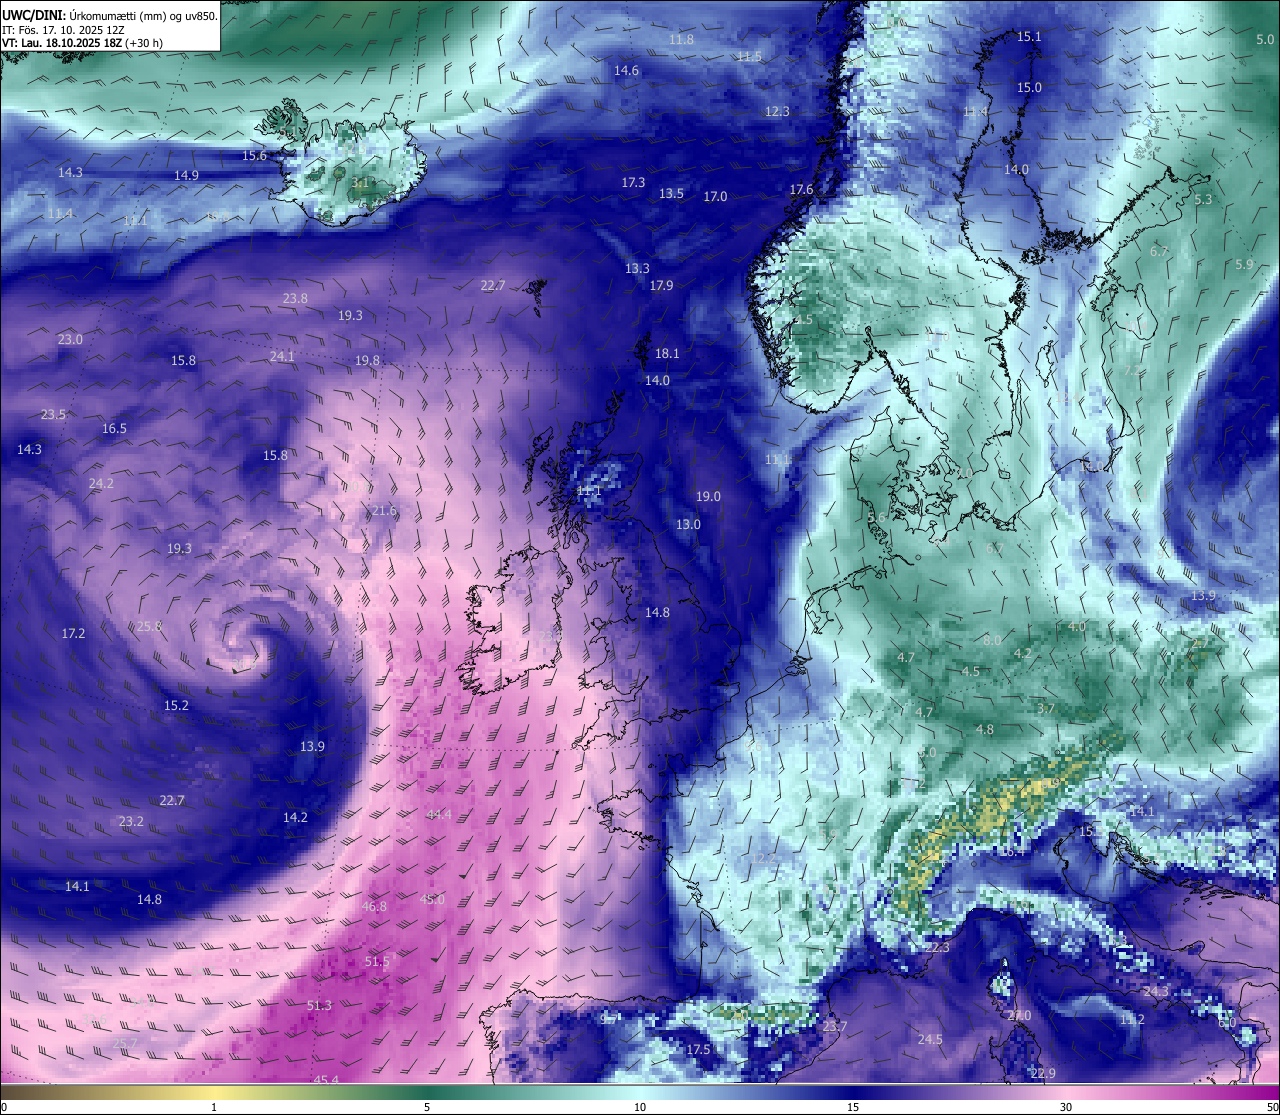Click the 22.3 value label
This screenshot has width=1280, height=1115.
[936, 947]
